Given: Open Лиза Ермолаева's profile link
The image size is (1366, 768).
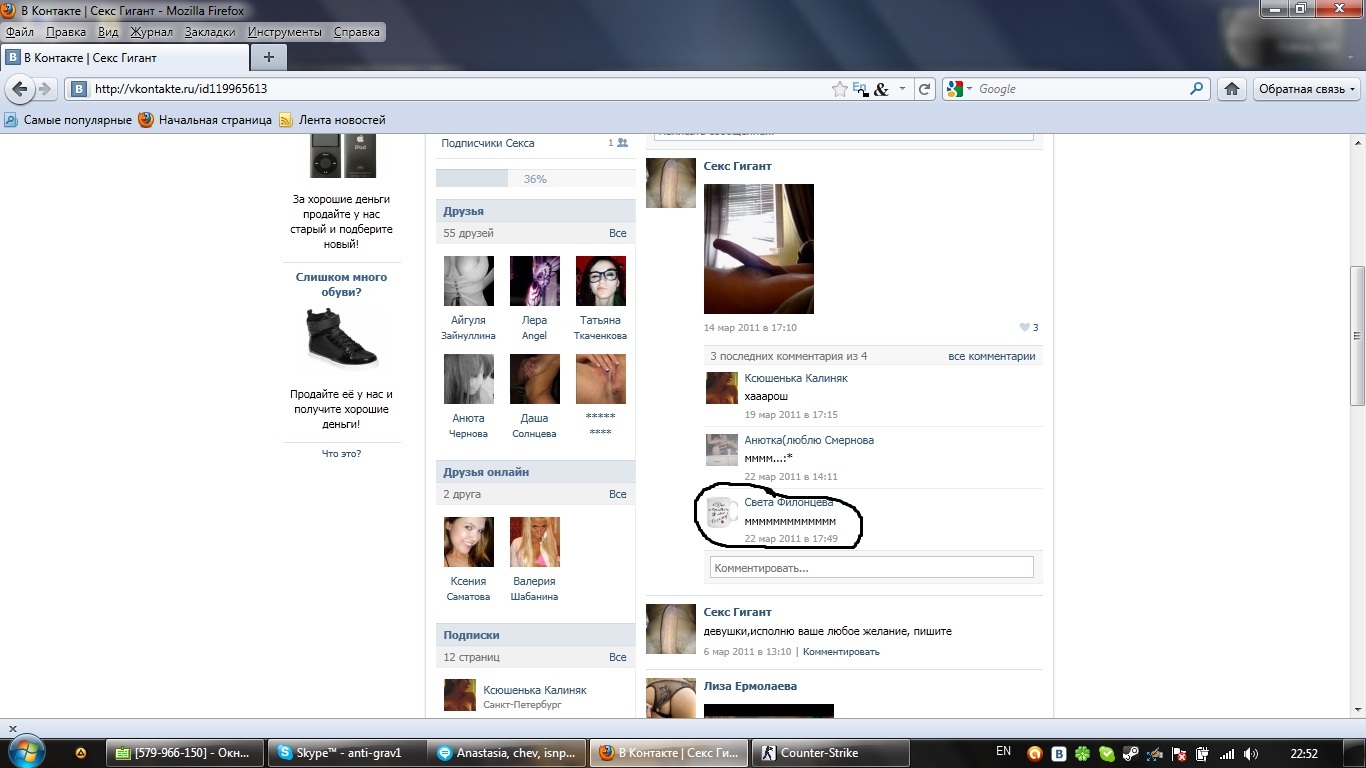Looking at the screenshot, I should click(750, 686).
